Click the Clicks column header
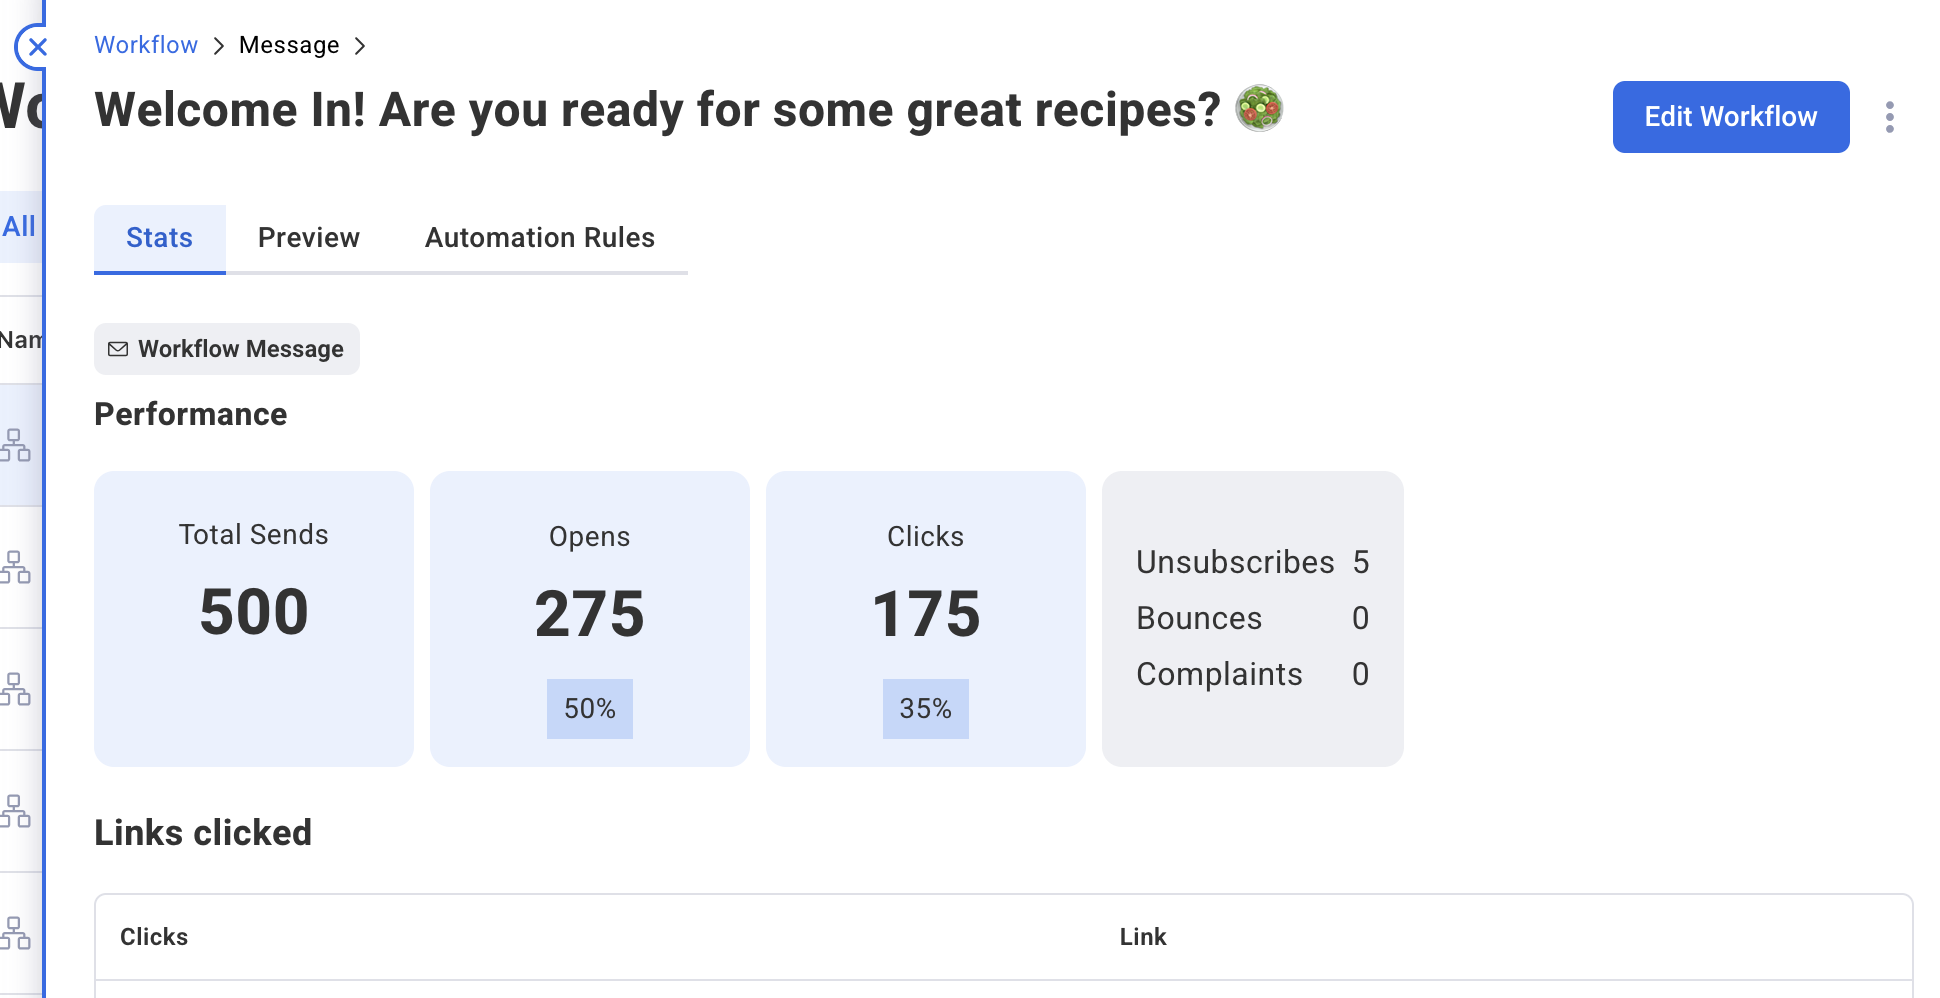 click(153, 937)
